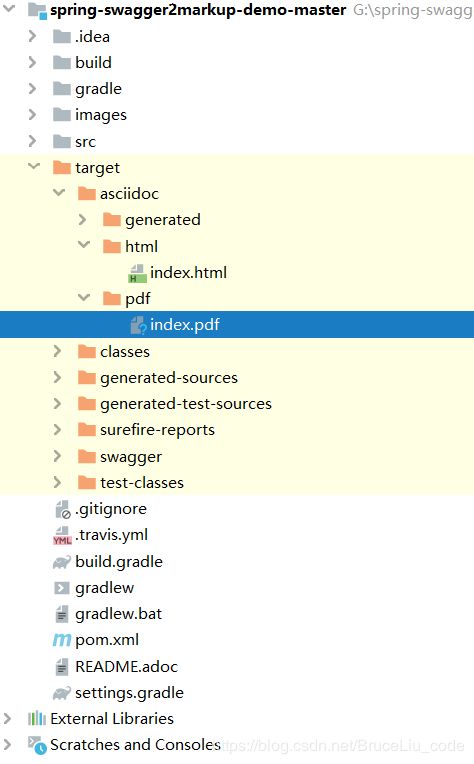
Task: Click the Scratches and Consoles icon
Action: click(37, 745)
